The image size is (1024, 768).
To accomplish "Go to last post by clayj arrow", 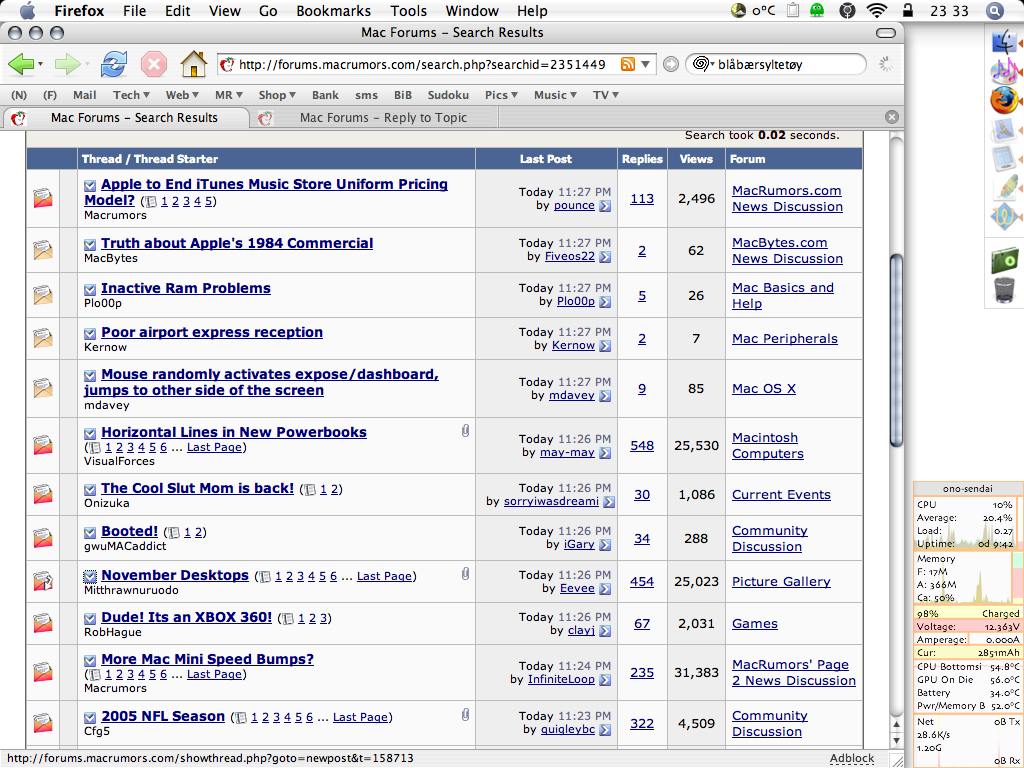I will [605, 631].
